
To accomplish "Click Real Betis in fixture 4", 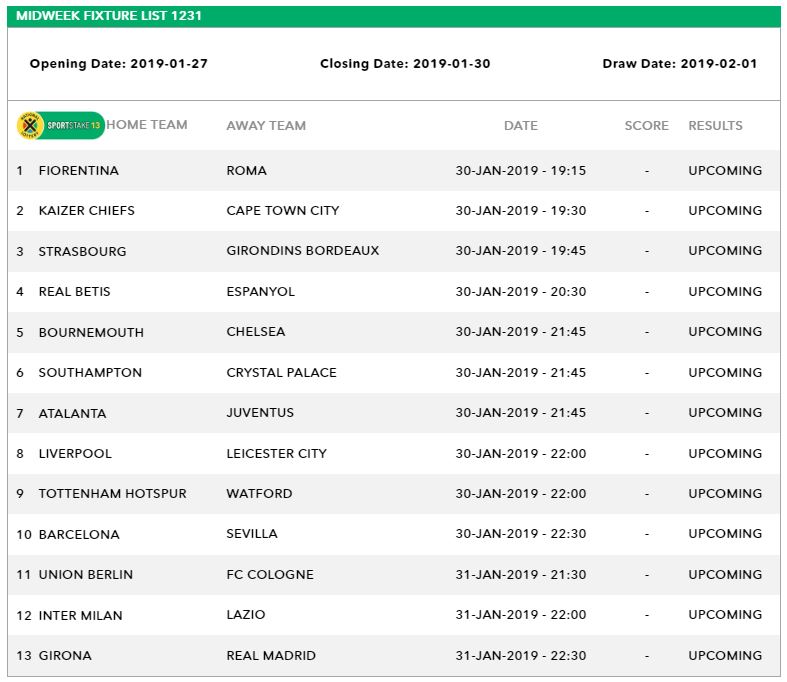I will pyautogui.click(x=74, y=292).
